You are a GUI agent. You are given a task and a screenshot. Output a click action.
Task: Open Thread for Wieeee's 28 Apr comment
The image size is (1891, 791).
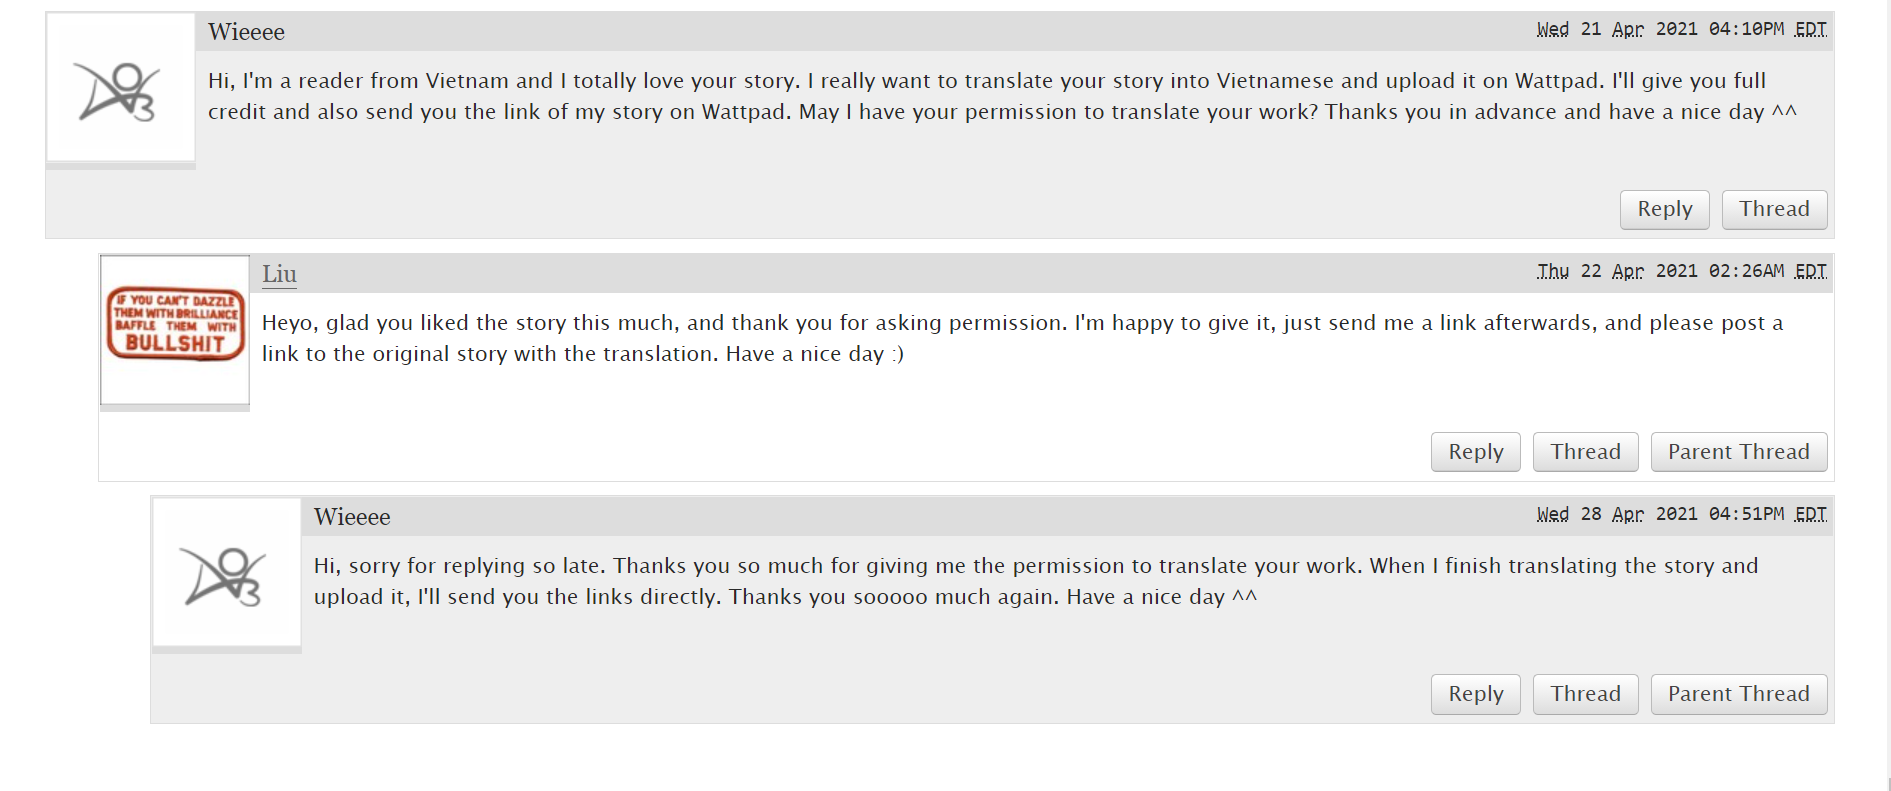(1585, 694)
